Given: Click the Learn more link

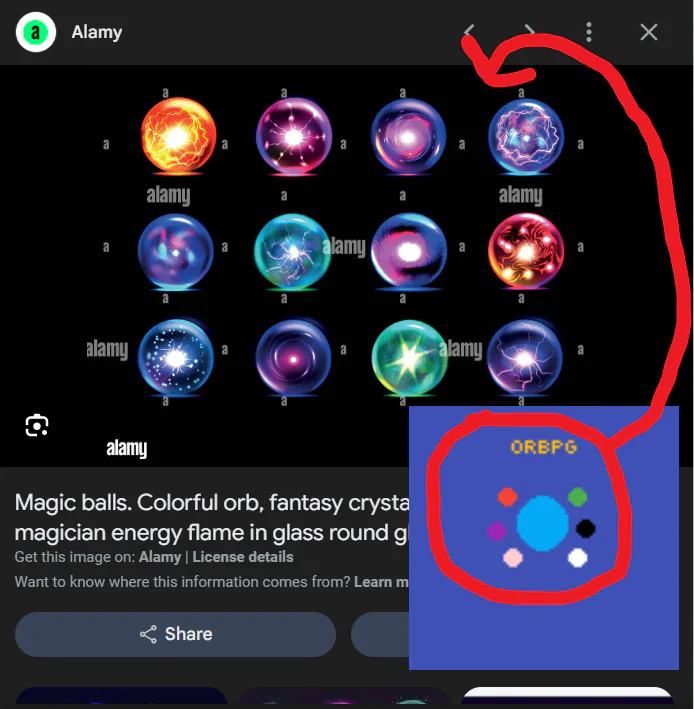Looking at the screenshot, I should pos(381,581).
